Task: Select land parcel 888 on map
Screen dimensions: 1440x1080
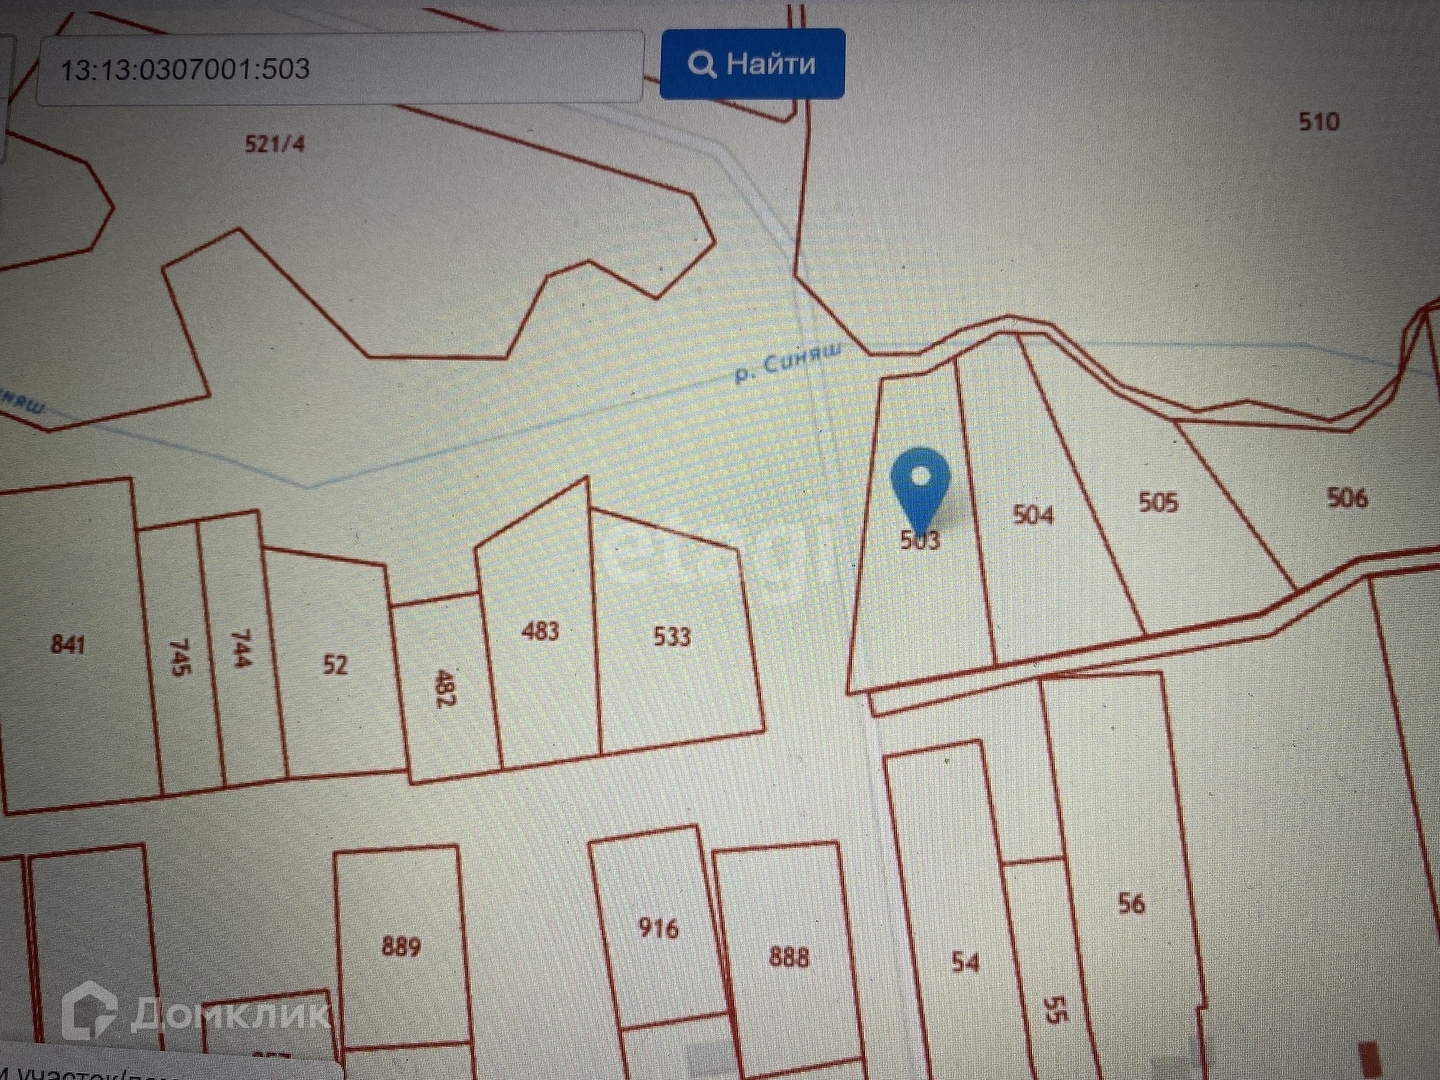Action: tap(788, 957)
